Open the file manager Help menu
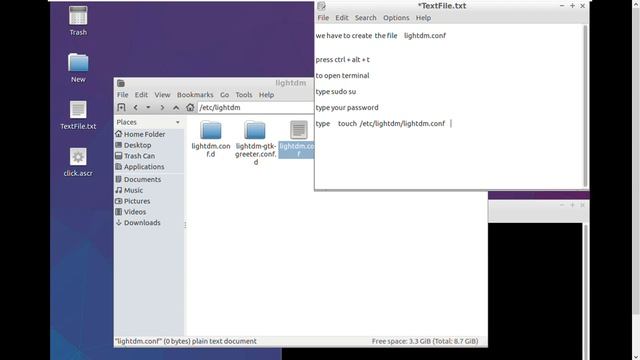Viewport: 640px width, 360px height. tap(267, 95)
